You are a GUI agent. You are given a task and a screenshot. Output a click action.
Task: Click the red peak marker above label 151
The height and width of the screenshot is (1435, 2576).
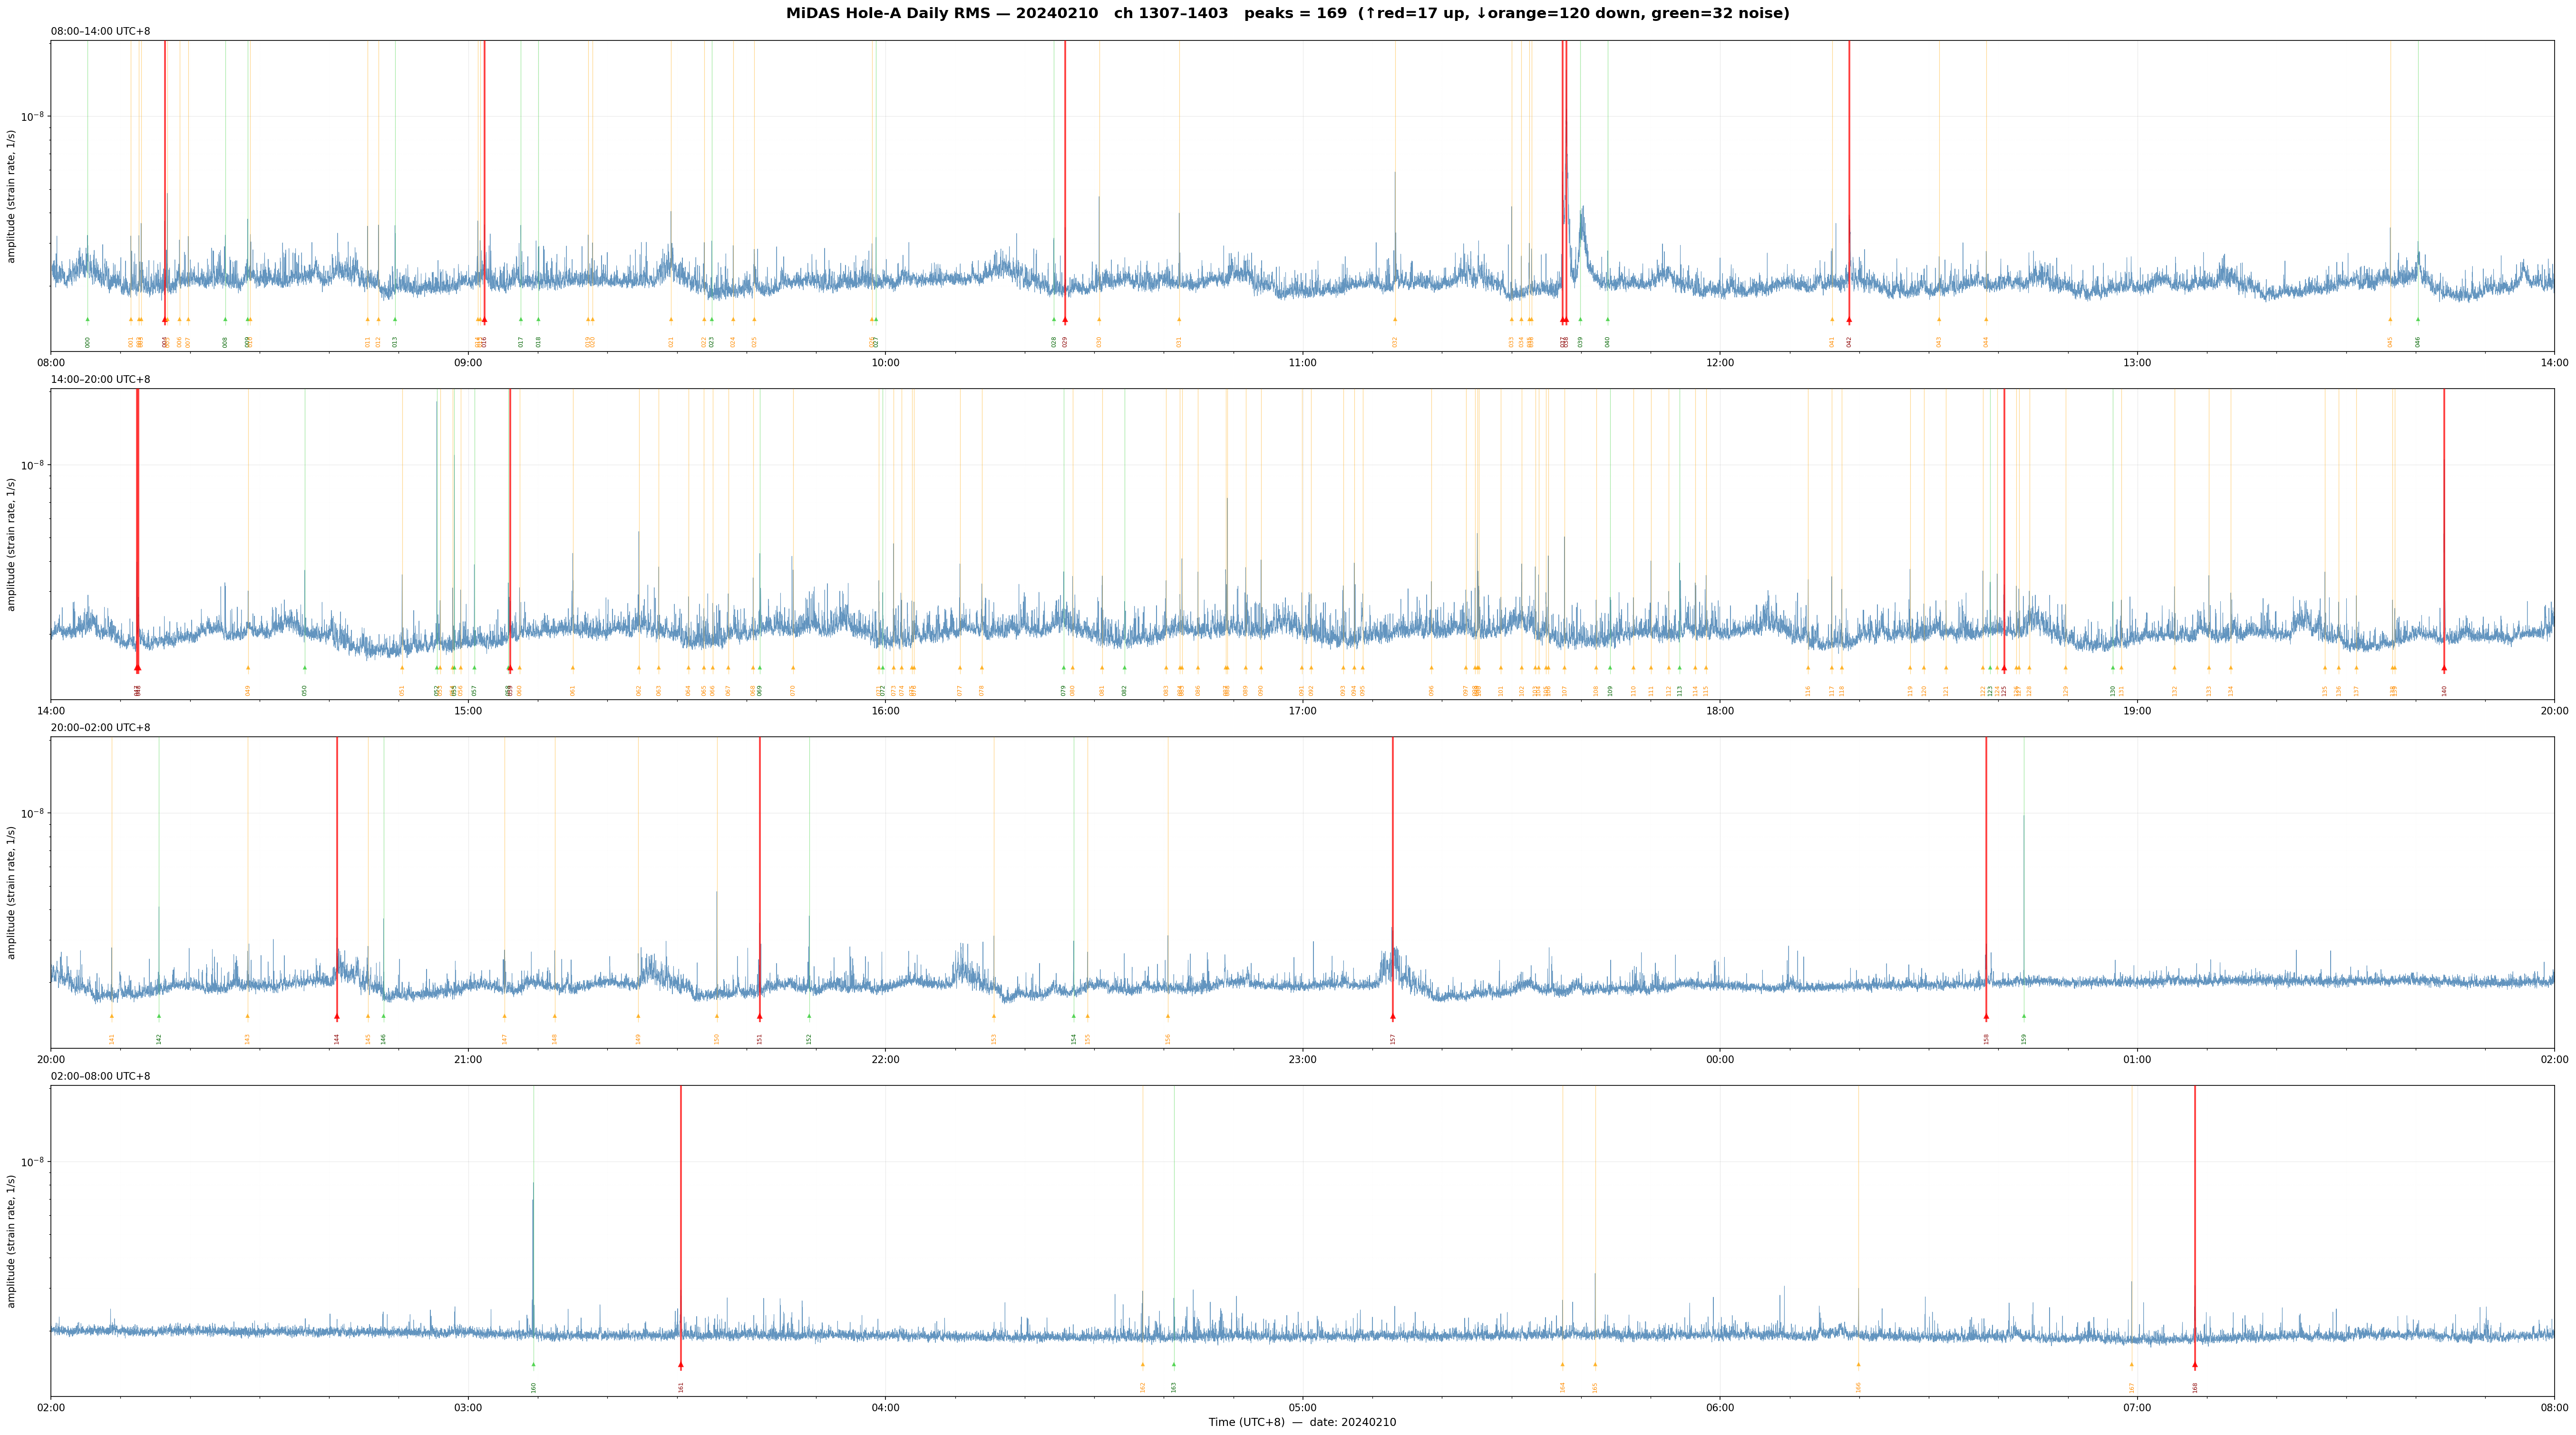(760, 1016)
